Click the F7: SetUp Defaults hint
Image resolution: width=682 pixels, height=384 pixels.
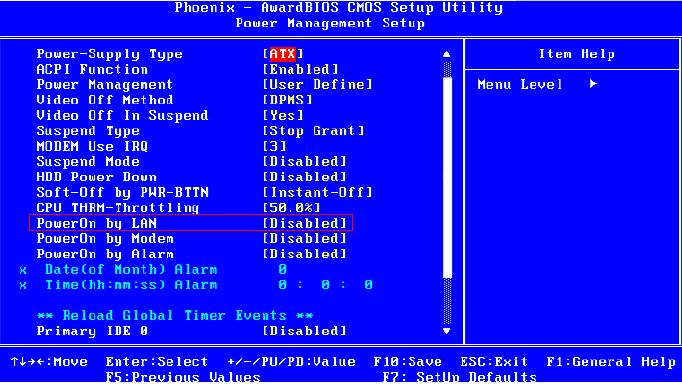click(x=459, y=377)
